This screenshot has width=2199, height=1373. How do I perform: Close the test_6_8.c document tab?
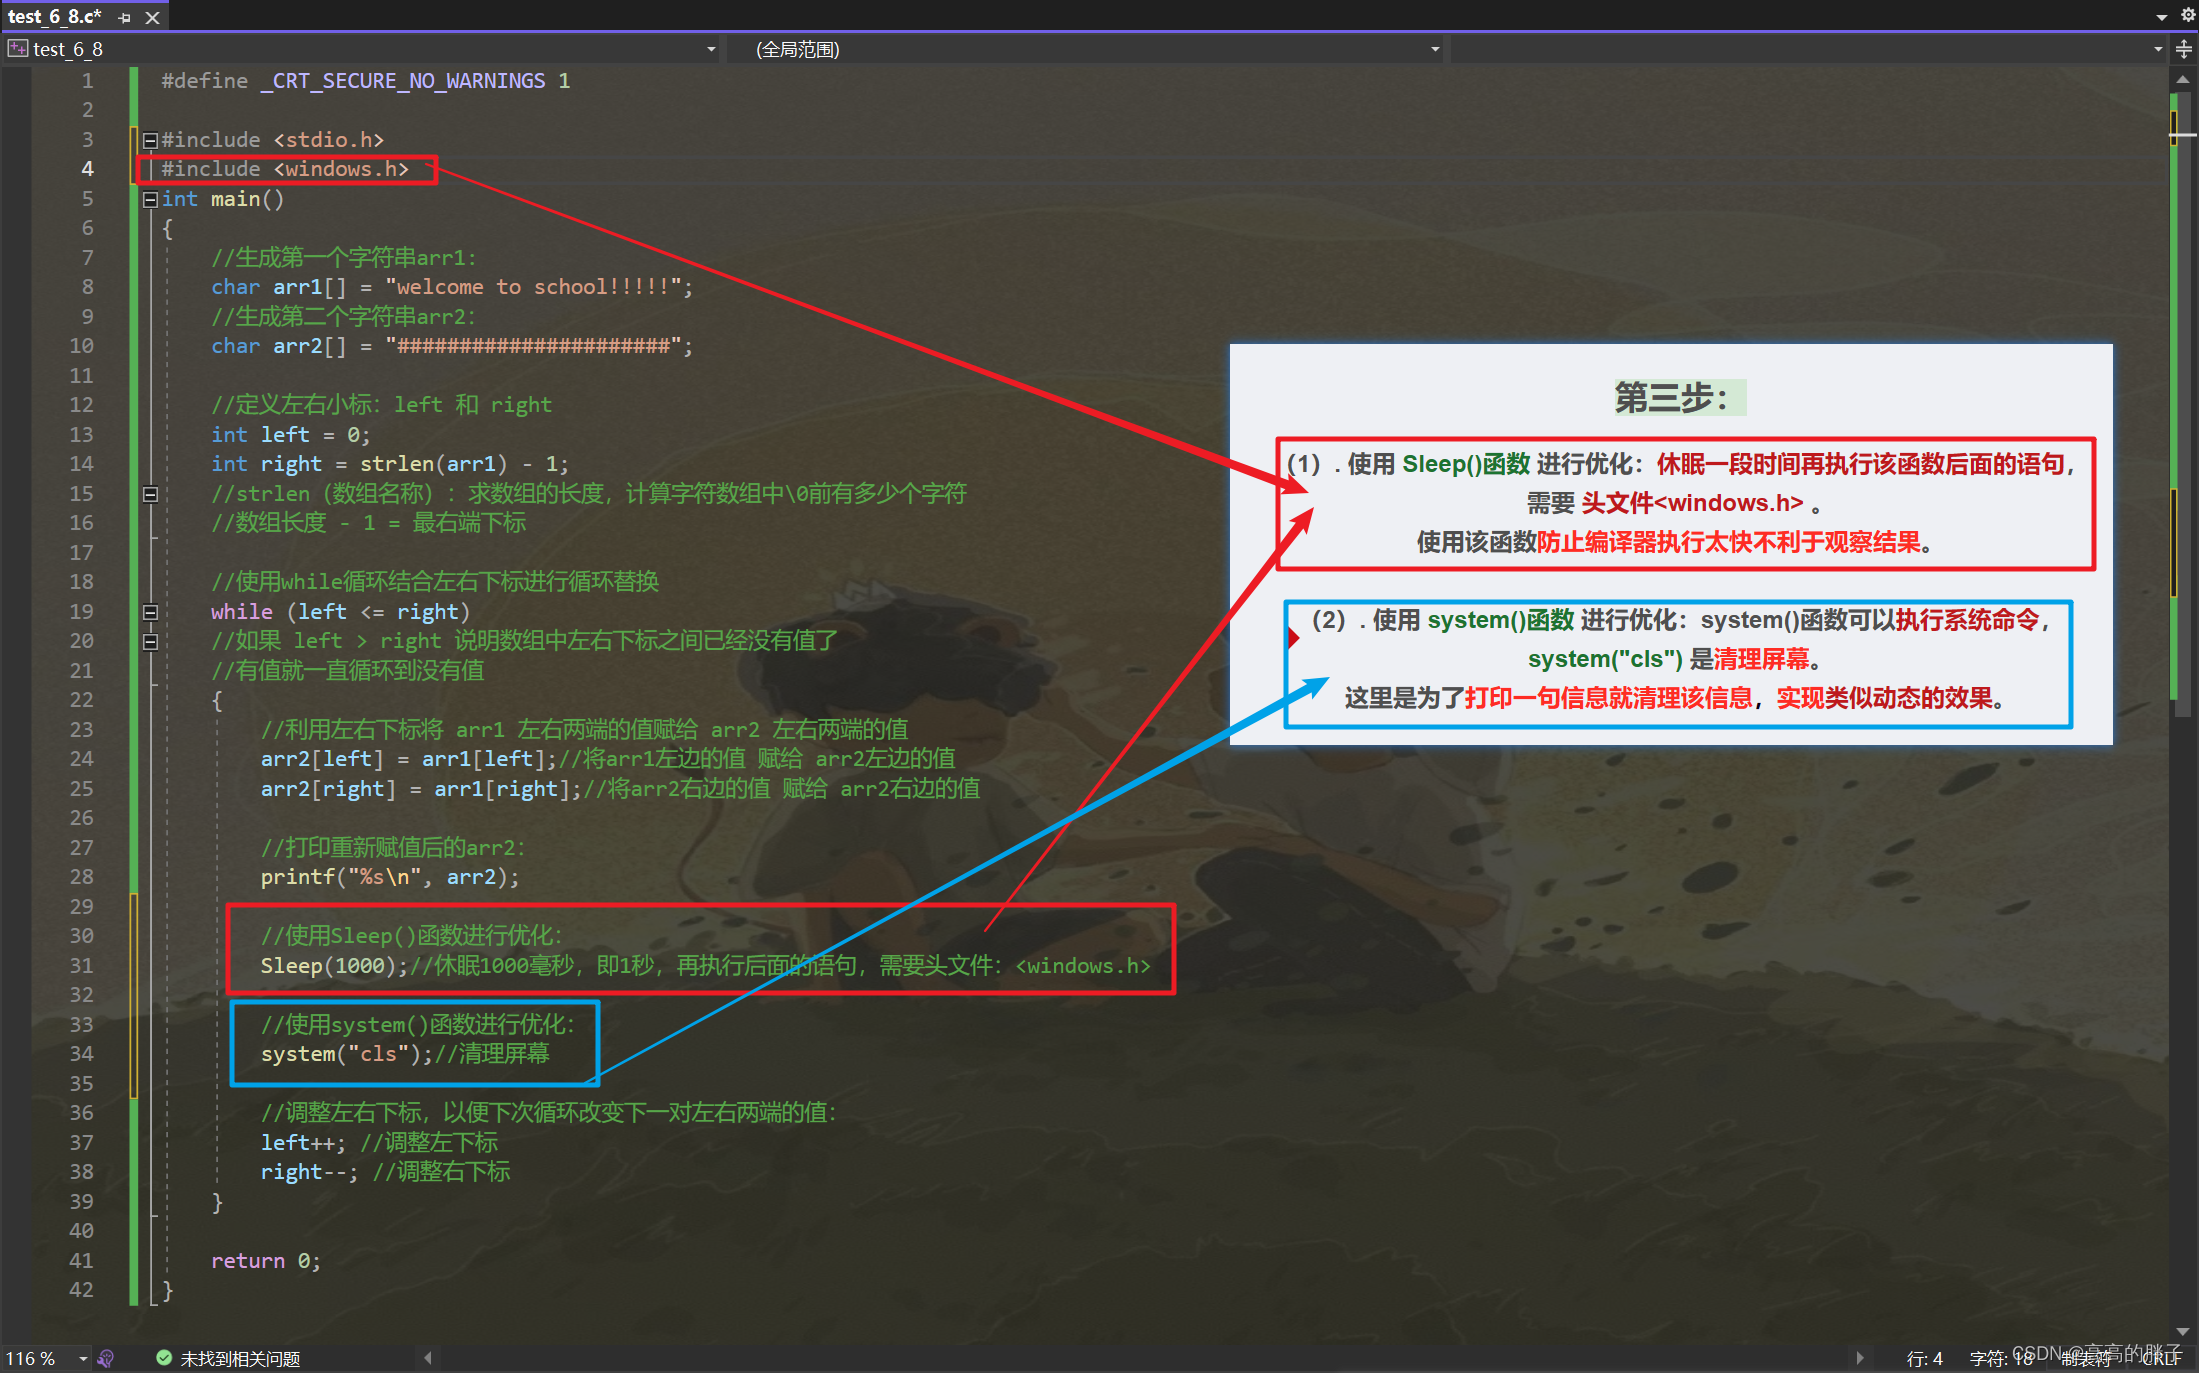click(x=153, y=18)
